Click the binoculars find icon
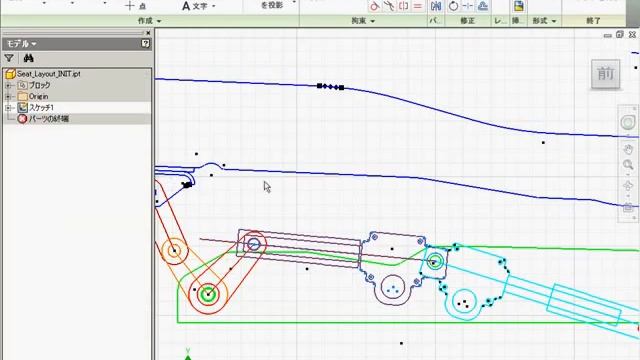640x360 pixels. coord(28,58)
